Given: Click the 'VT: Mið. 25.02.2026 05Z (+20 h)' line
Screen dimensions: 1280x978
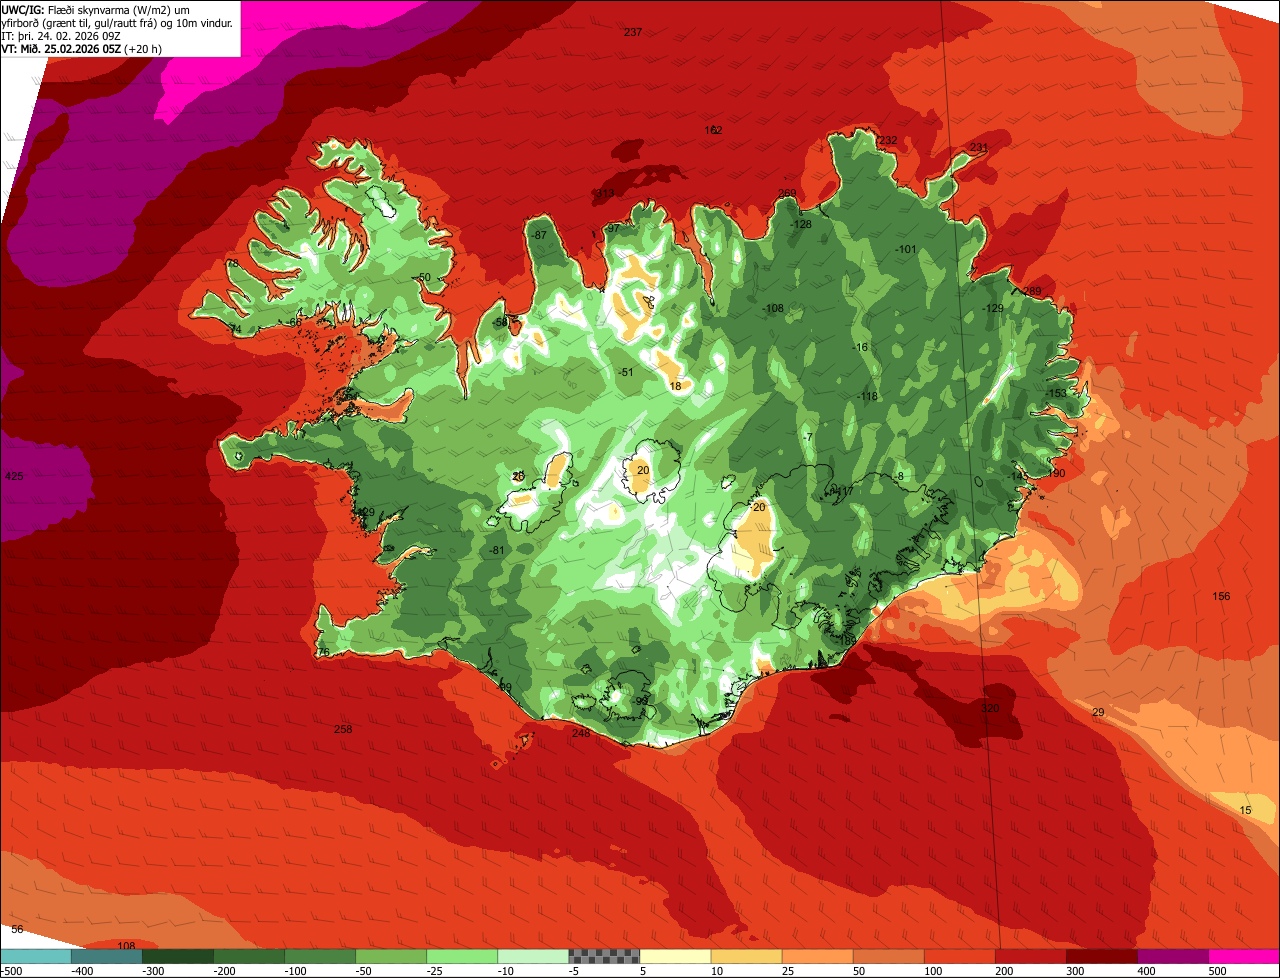Looking at the screenshot, I should click(x=82, y=48).
